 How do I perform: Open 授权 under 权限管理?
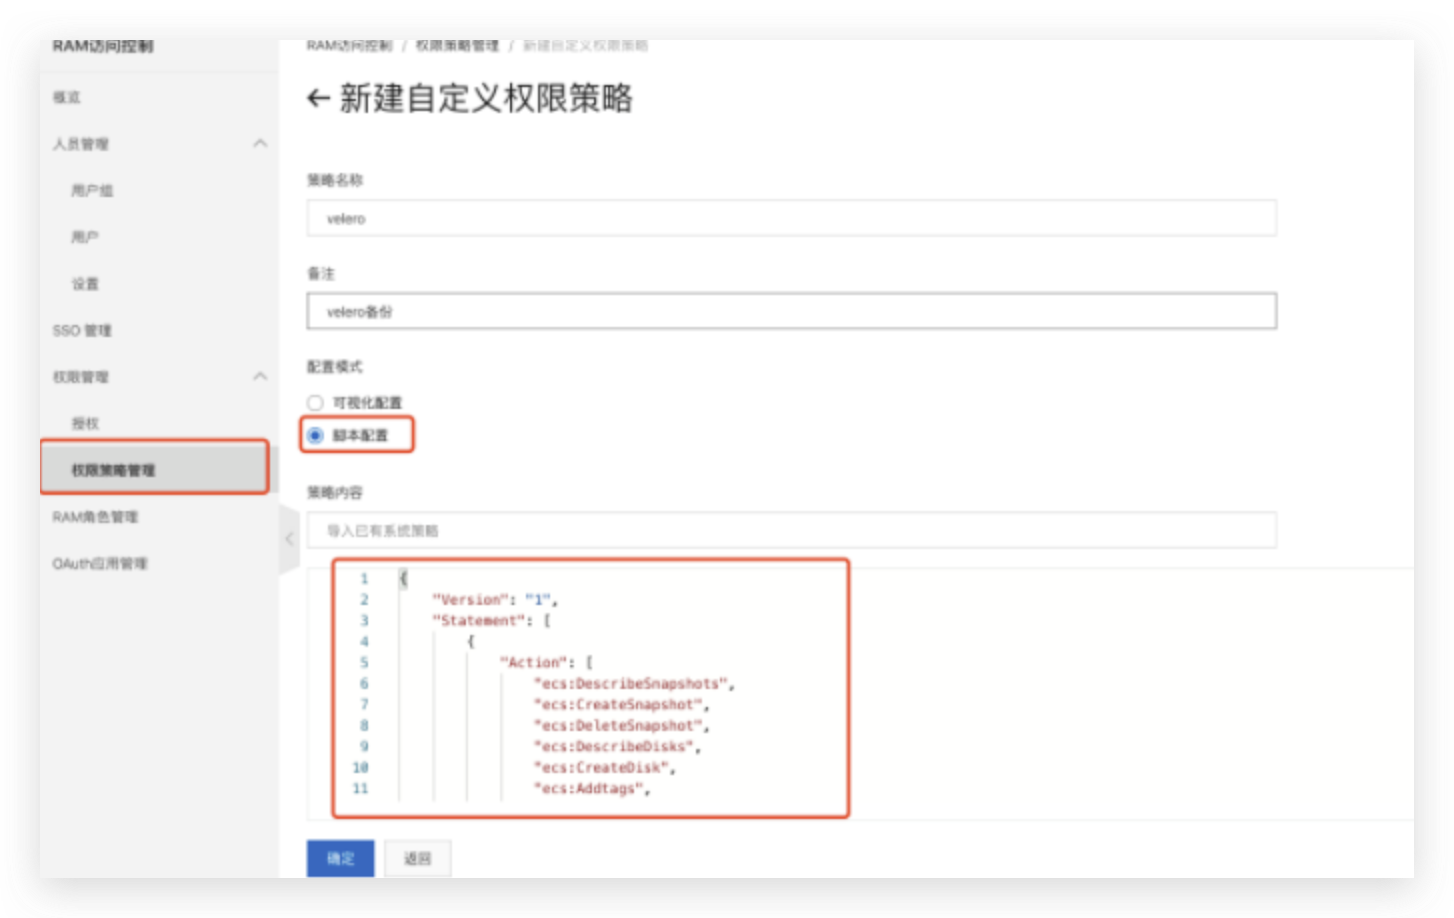click(x=85, y=424)
